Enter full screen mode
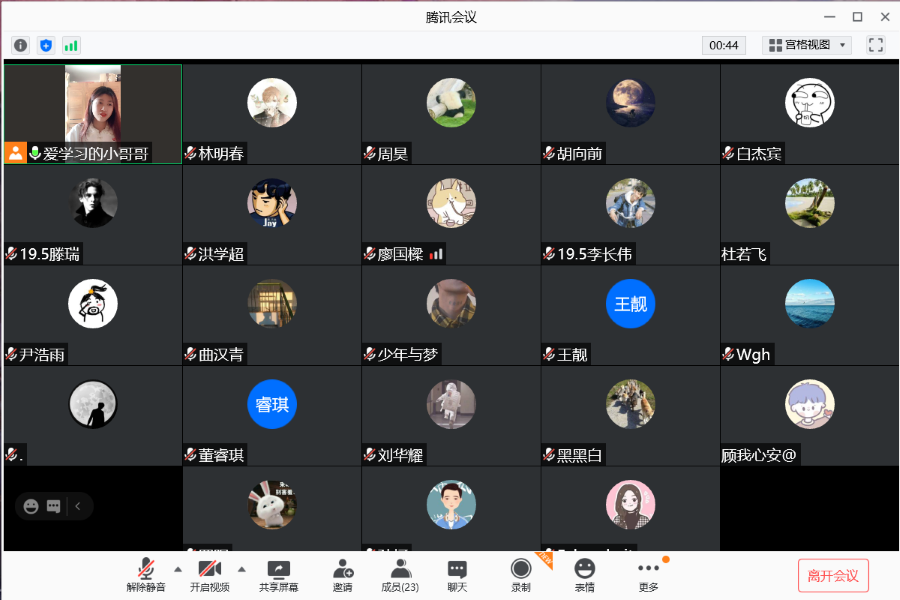 [875, 45]
